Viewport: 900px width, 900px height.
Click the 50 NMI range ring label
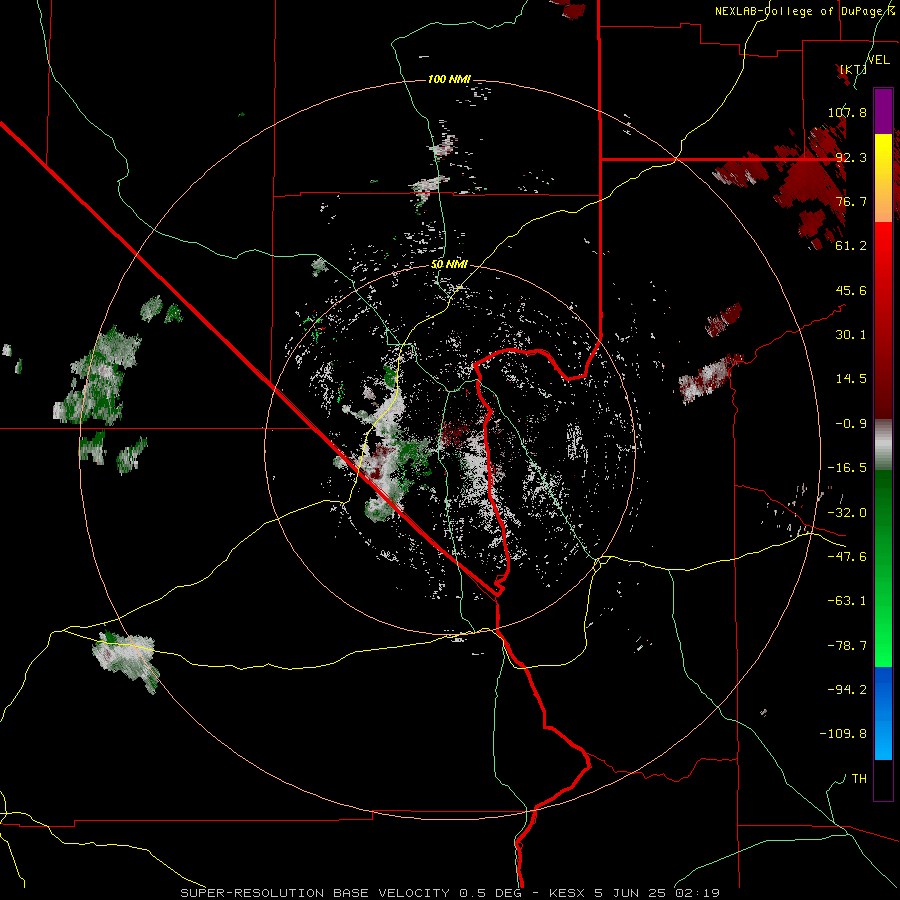coord(449,265)
